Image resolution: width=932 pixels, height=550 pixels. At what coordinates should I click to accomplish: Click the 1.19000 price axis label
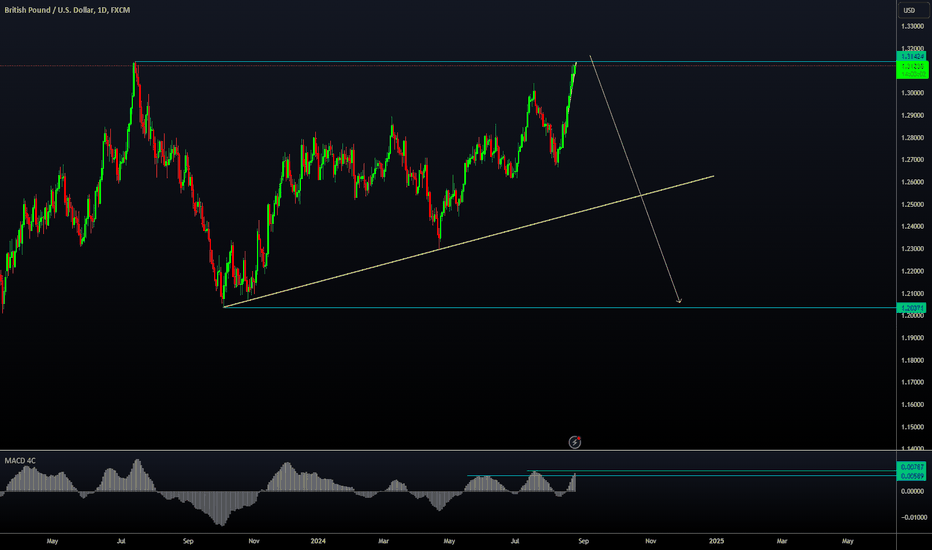(912, 338)
